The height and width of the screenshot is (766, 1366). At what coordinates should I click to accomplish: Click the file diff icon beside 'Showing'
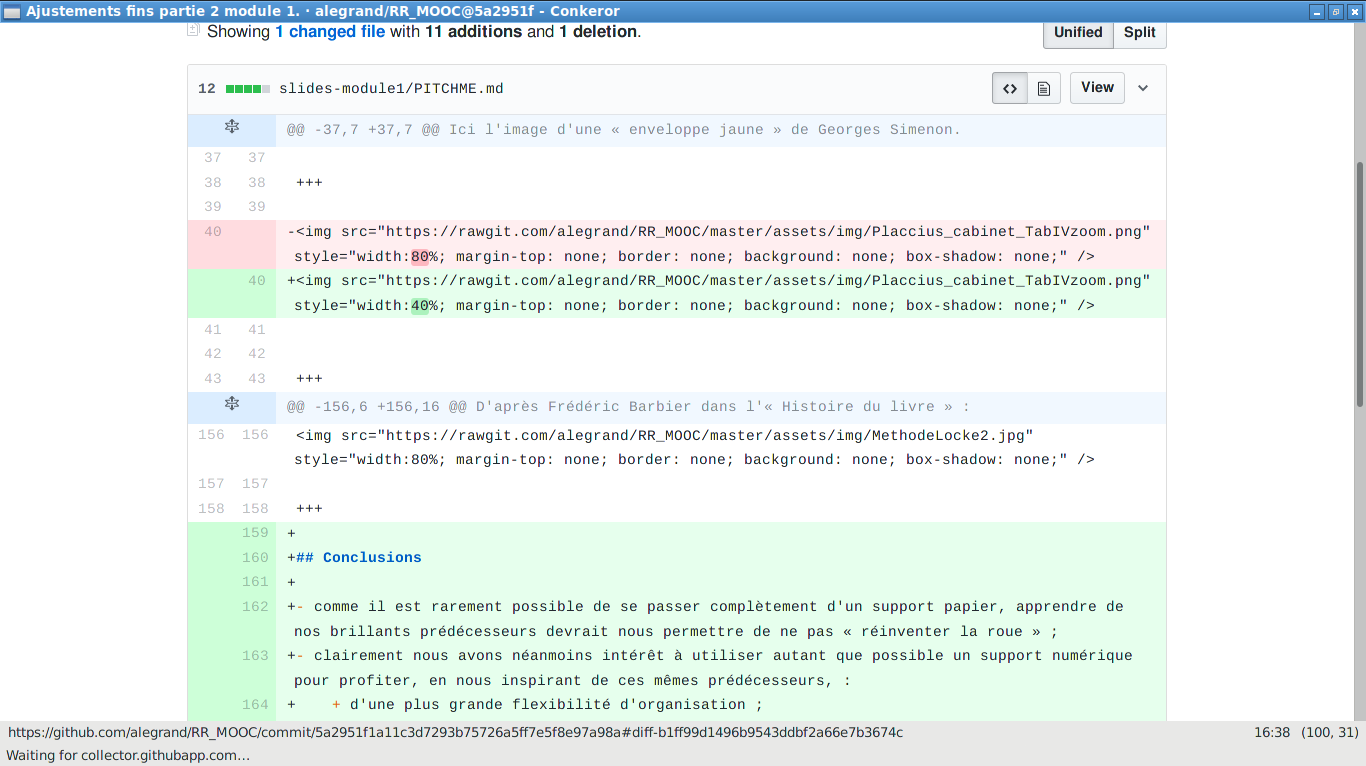click(x=194, y=31)
